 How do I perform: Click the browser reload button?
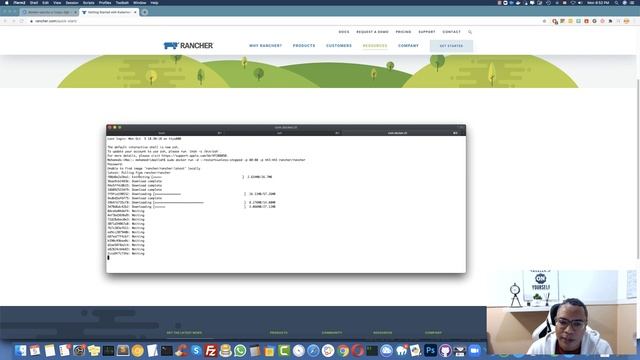[x=22, y=21]
